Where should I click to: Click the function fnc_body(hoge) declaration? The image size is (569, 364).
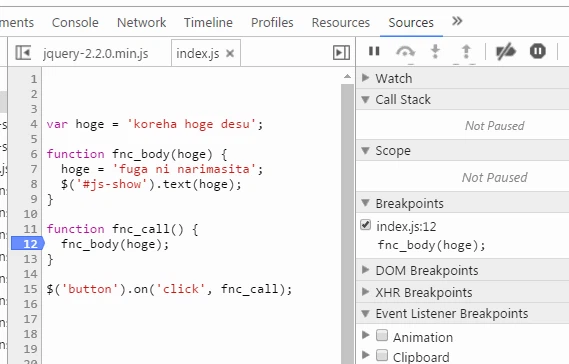tap(137, 154)
